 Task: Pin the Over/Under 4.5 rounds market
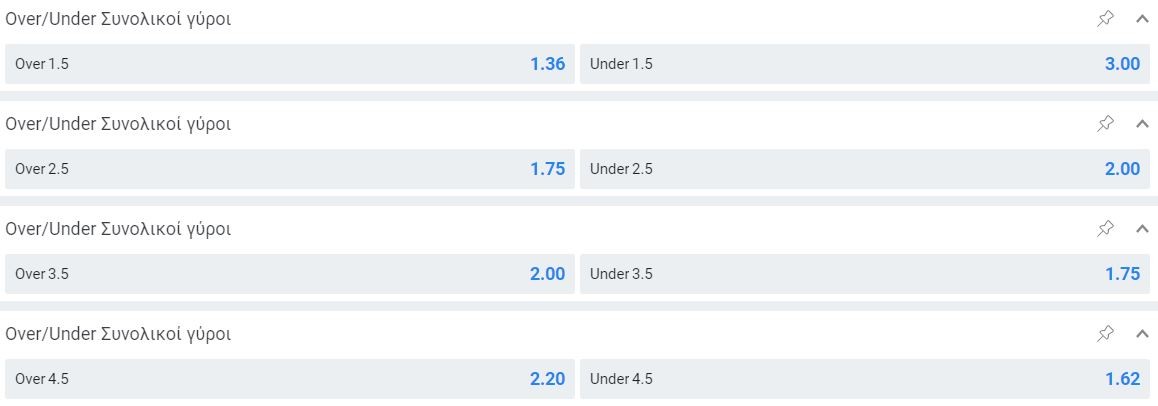click(x=1105, y=334)
